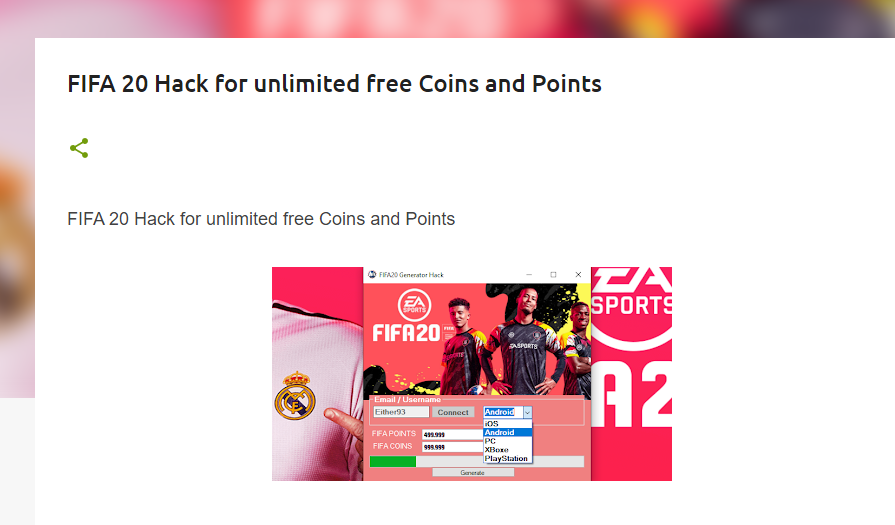Click the FIFA20 Generator Hack window icon
Screen dimensions: 895x525
[x=372, y=274]
